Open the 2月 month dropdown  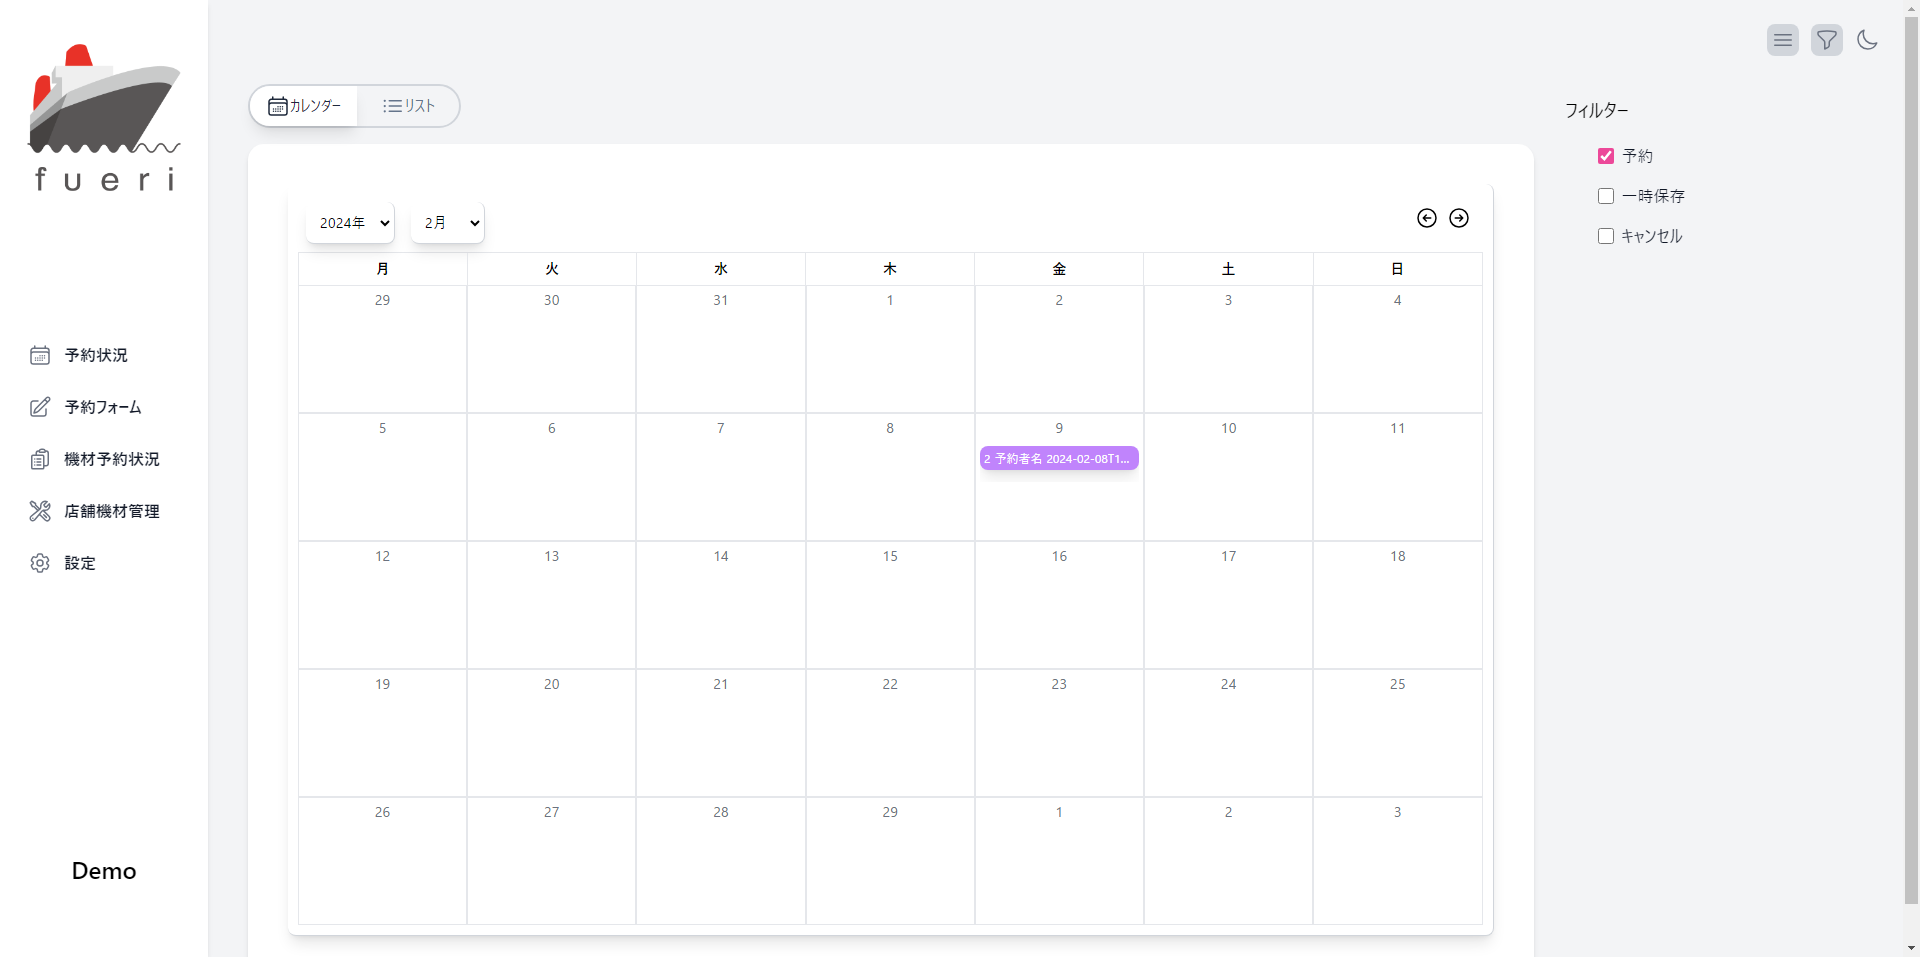(448, 223)
